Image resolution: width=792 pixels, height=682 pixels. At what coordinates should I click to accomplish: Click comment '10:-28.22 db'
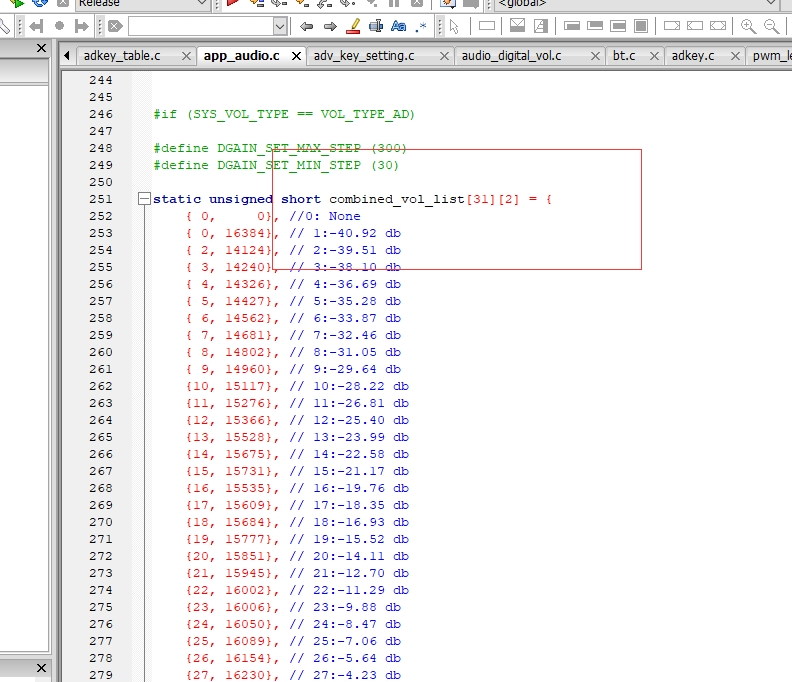(x=361, y=386)
